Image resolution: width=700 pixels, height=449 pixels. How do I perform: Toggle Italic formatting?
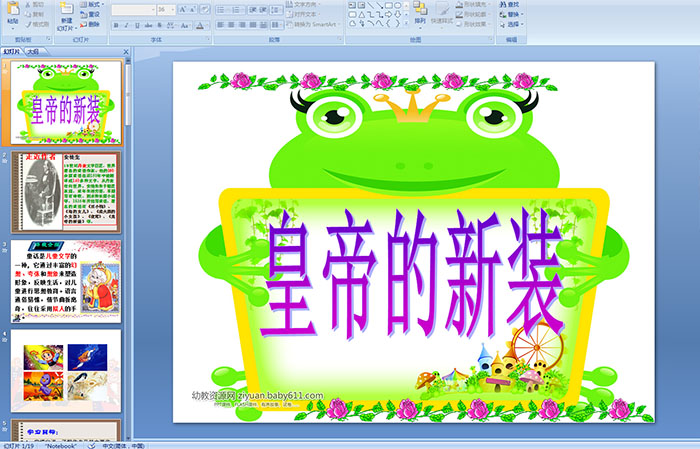pyautogui.click(x=127, y=26)
